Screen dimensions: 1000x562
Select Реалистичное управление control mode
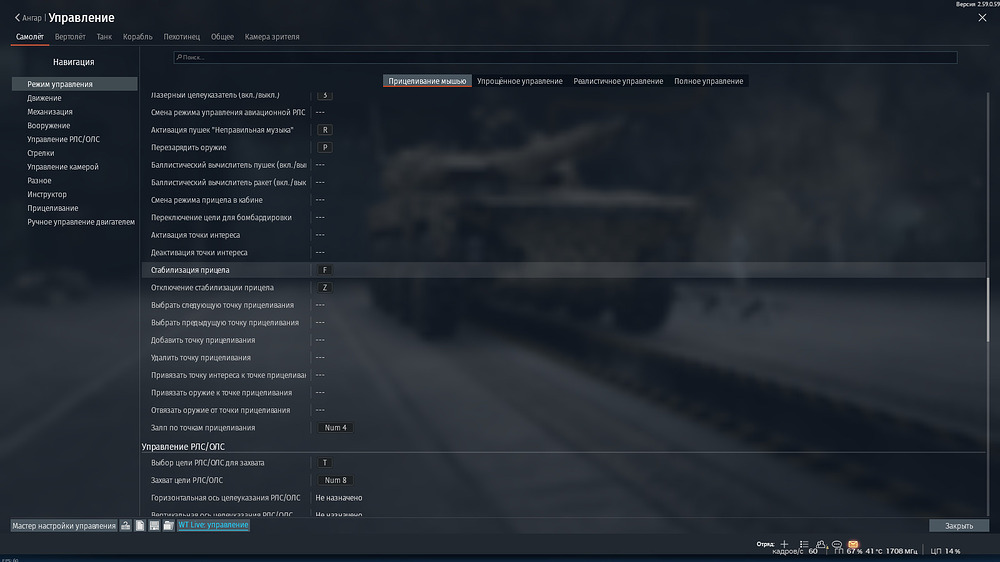click(618, 81)
